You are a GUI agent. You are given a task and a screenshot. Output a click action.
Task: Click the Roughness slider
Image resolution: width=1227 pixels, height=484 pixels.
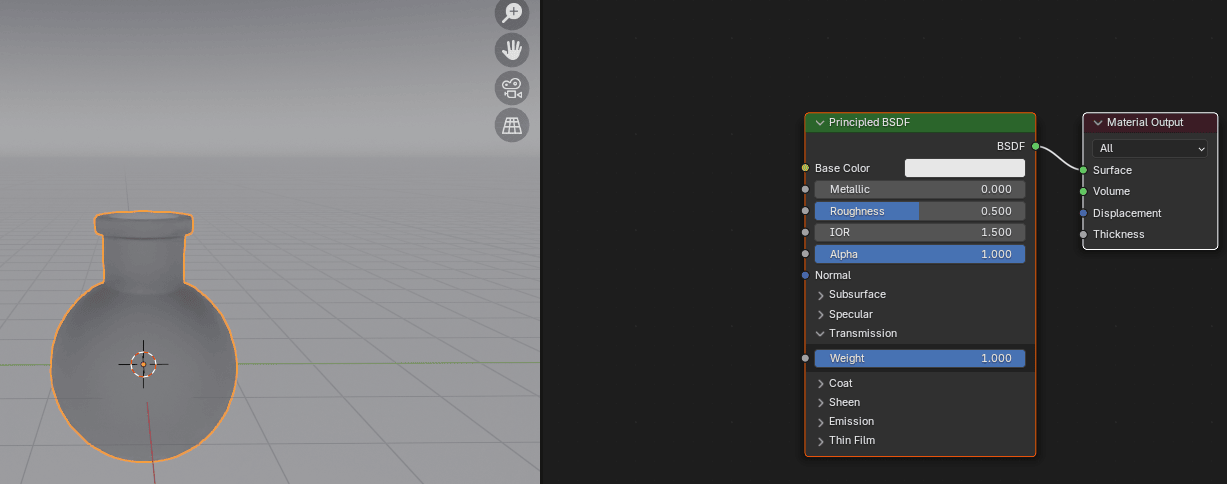tap(919, 211)
